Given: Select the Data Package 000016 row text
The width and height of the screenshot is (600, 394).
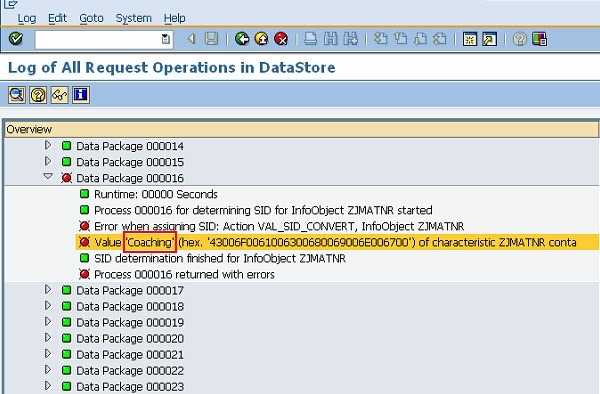Looking at the screenshot, I should [x=130, y=178].
